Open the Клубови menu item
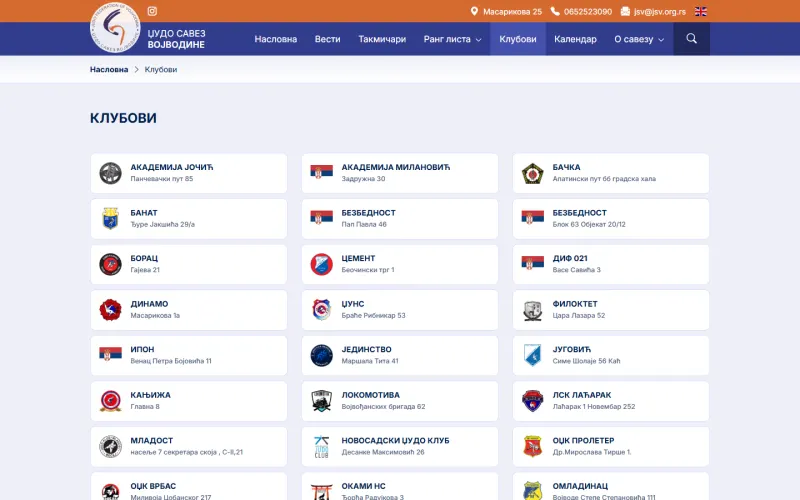This screenshot has height=500, width=800. pos(518,39)
